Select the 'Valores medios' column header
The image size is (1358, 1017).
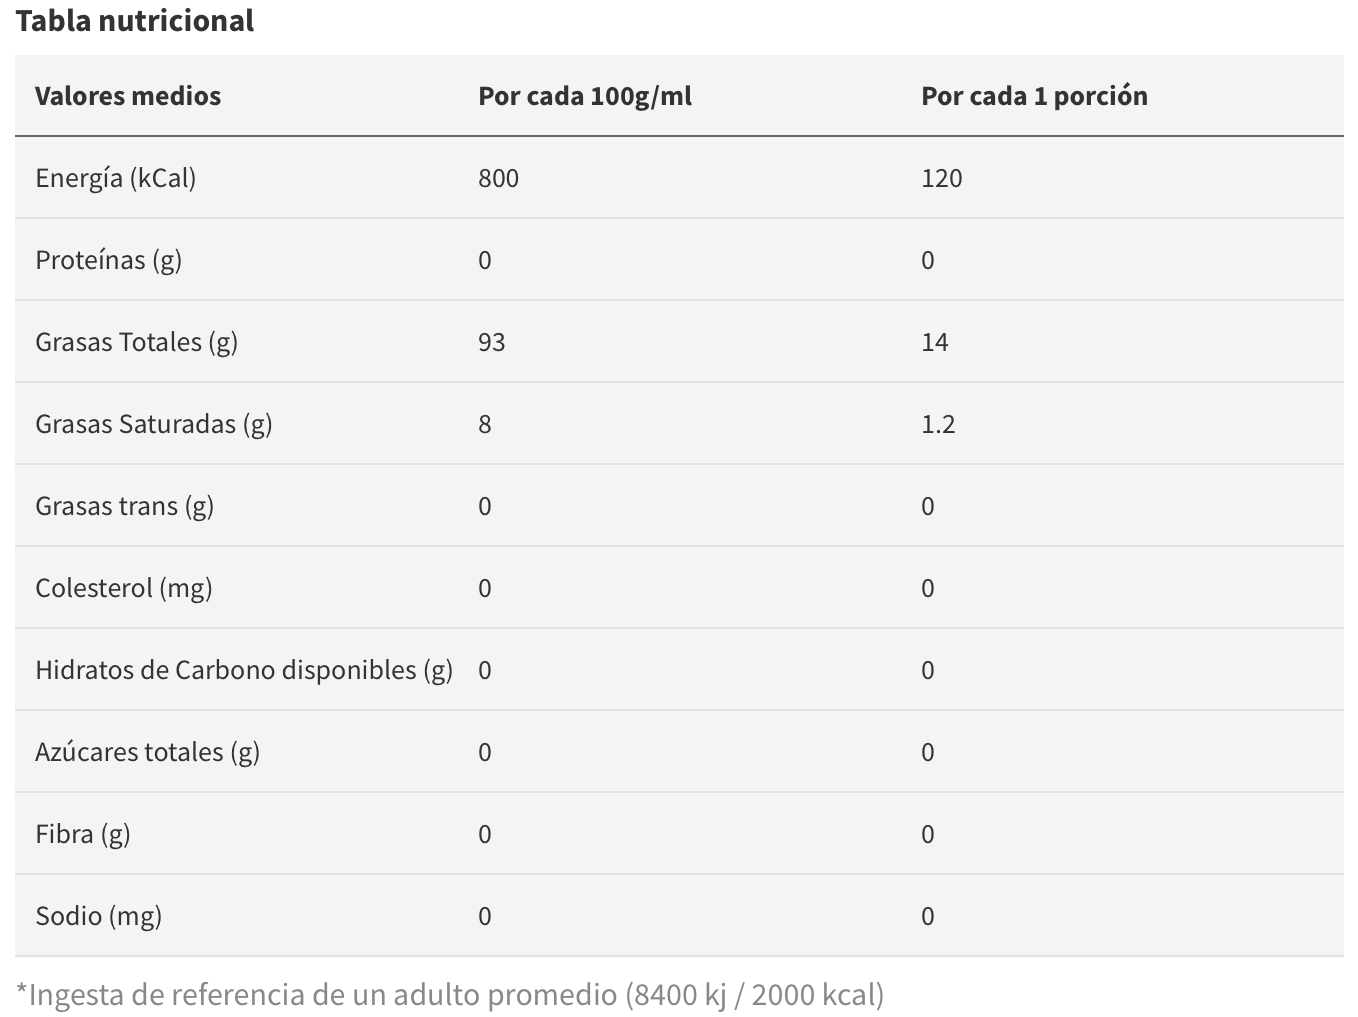[x=128, y=96]
